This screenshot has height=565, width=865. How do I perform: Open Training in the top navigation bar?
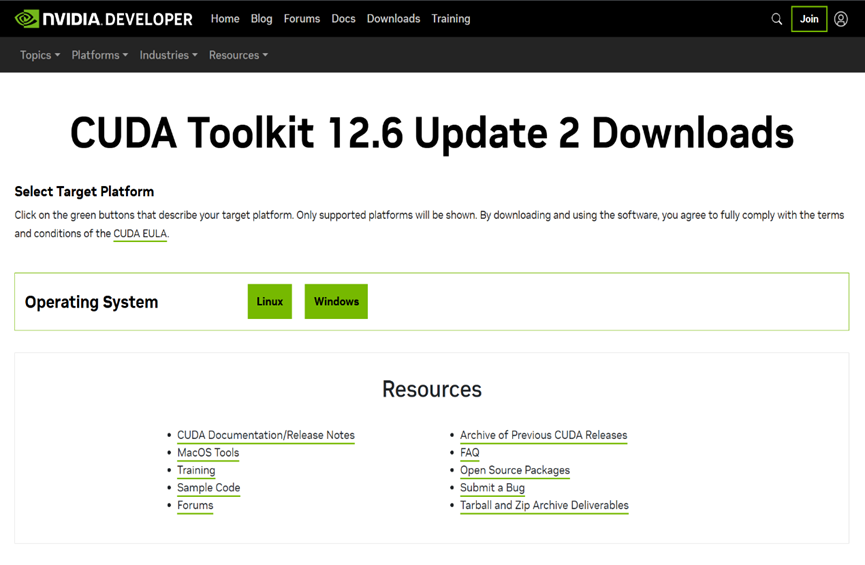click(x=451, y=19)
